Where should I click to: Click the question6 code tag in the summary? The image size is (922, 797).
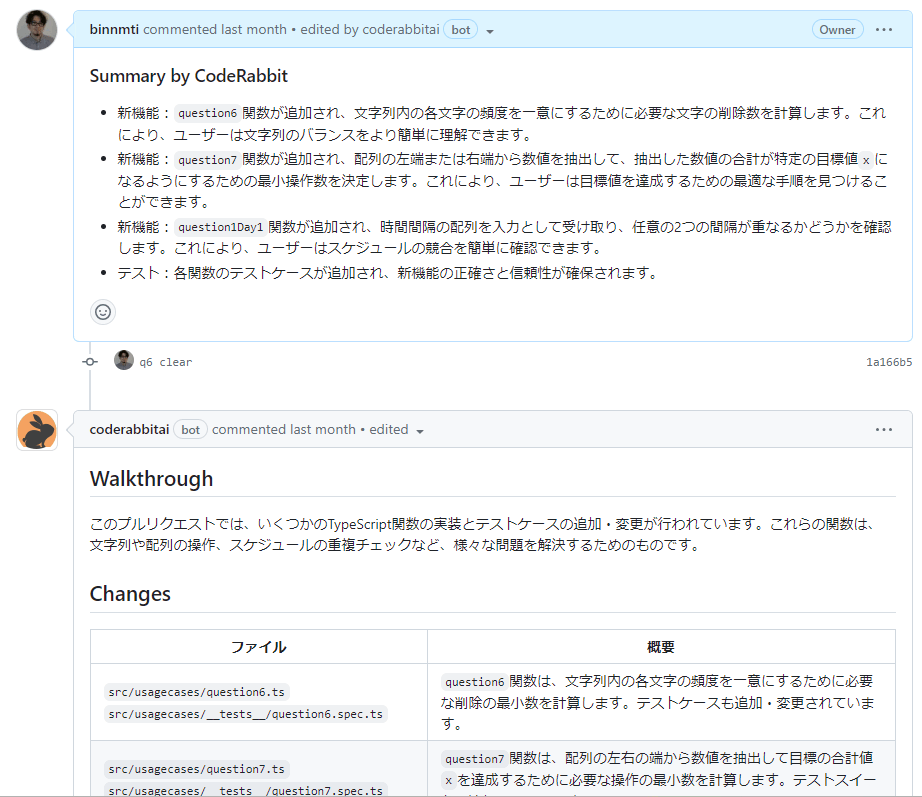208,113
